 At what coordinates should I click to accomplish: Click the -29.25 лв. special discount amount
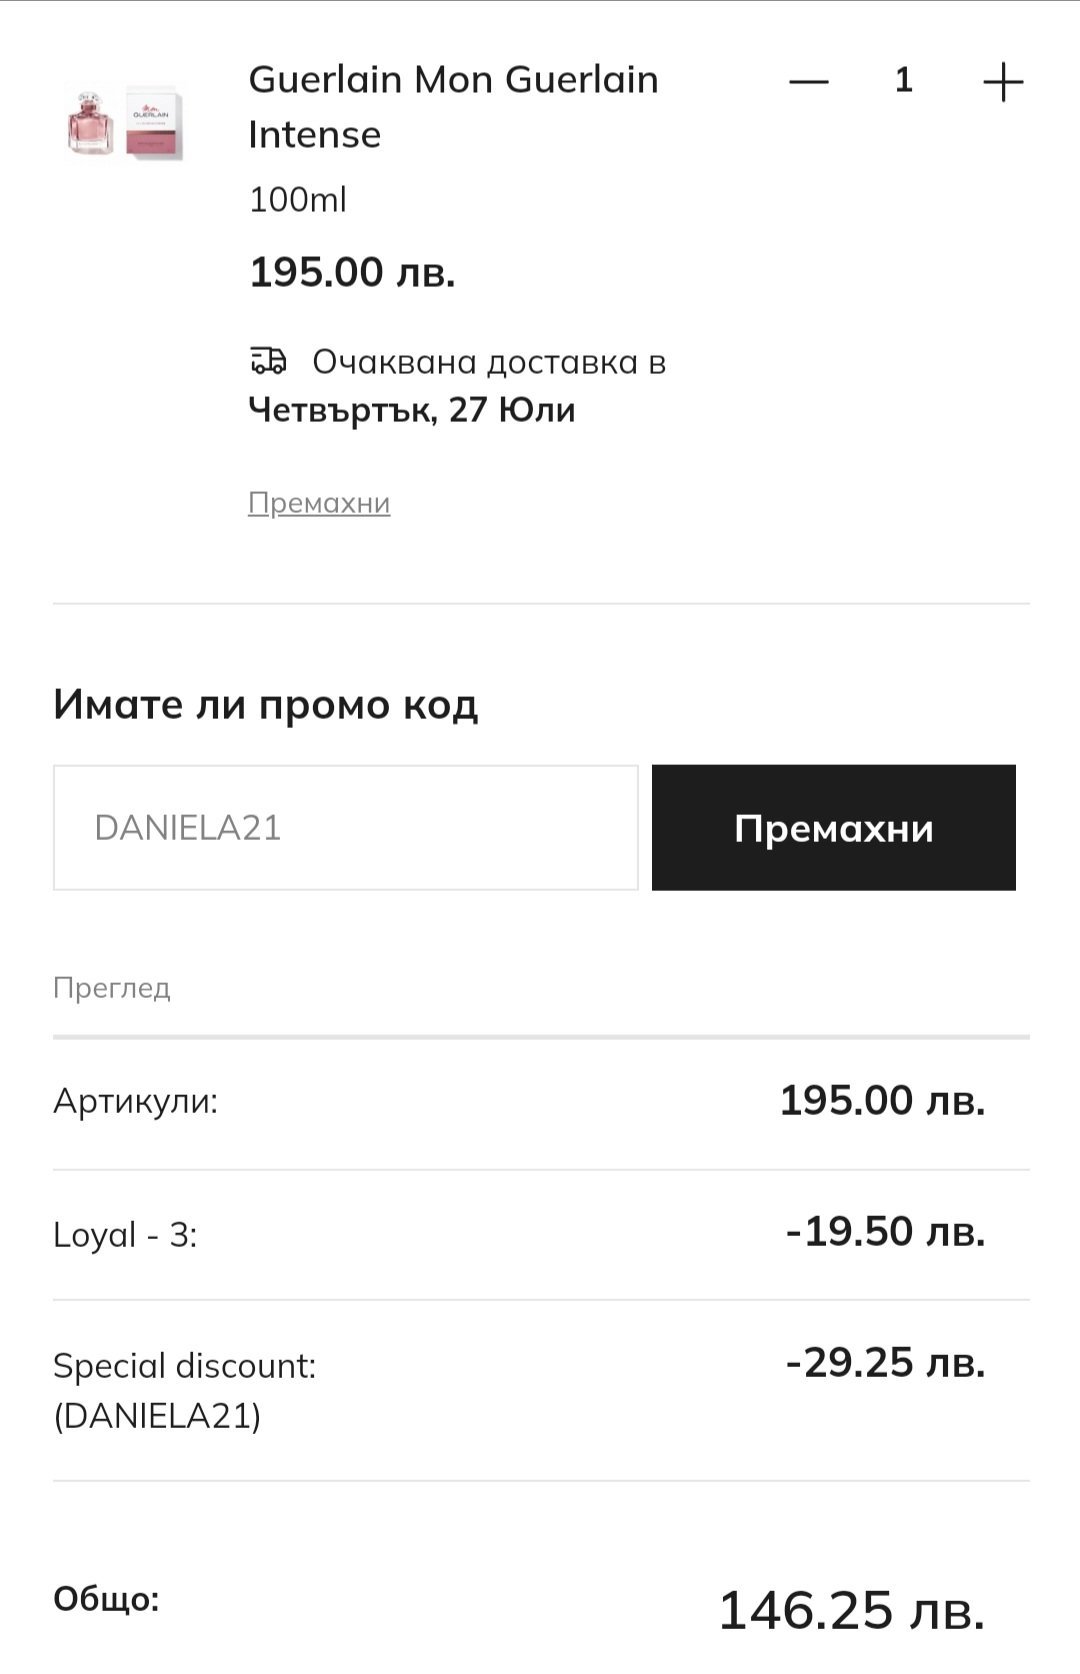pos(885,1362)
